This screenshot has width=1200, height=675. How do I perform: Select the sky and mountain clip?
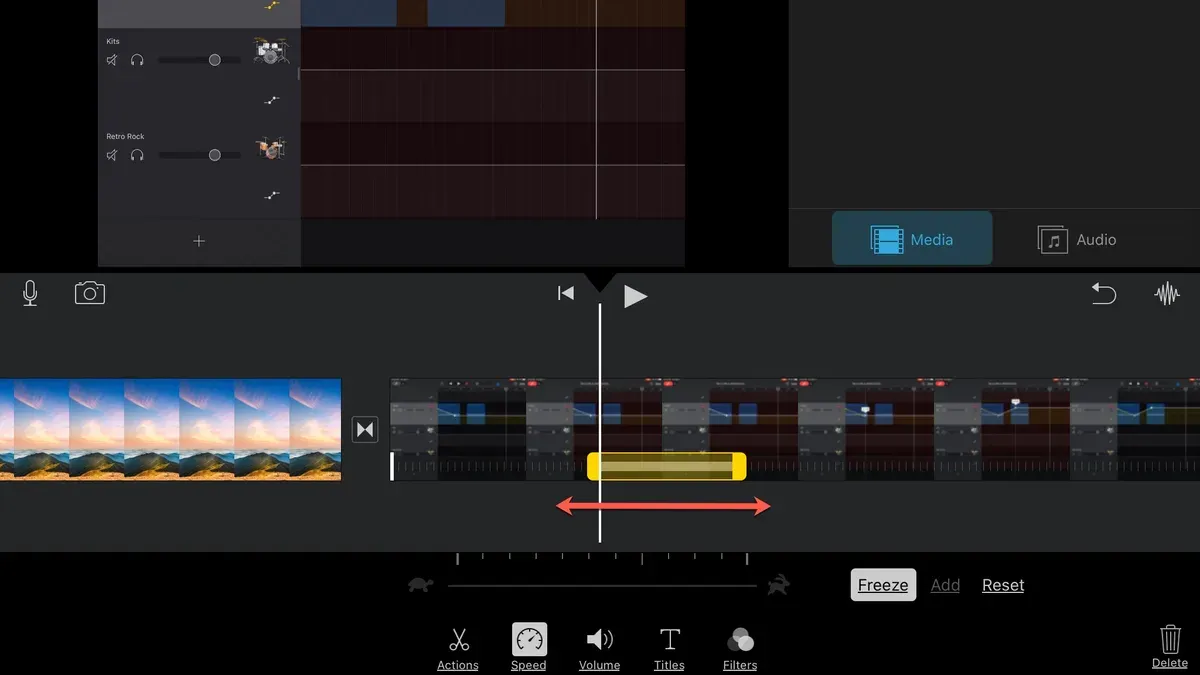[170, 429]
